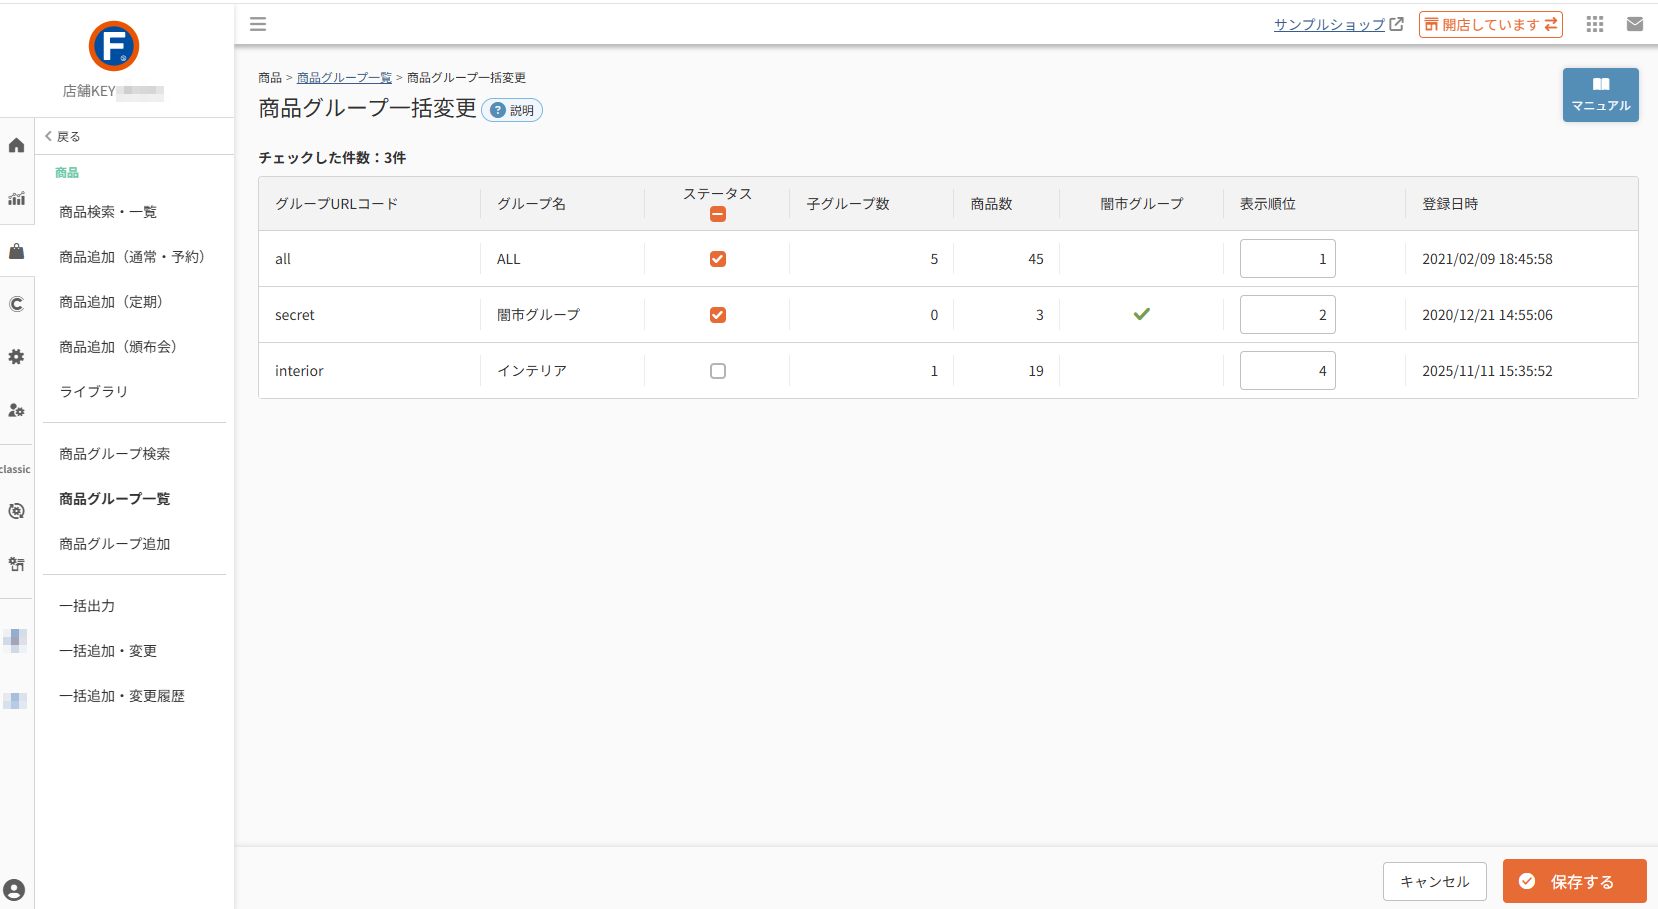This screenshot has width=1658, height=909.
Task: Select the shopping bag sidebar icon
Action: point(16,251)
